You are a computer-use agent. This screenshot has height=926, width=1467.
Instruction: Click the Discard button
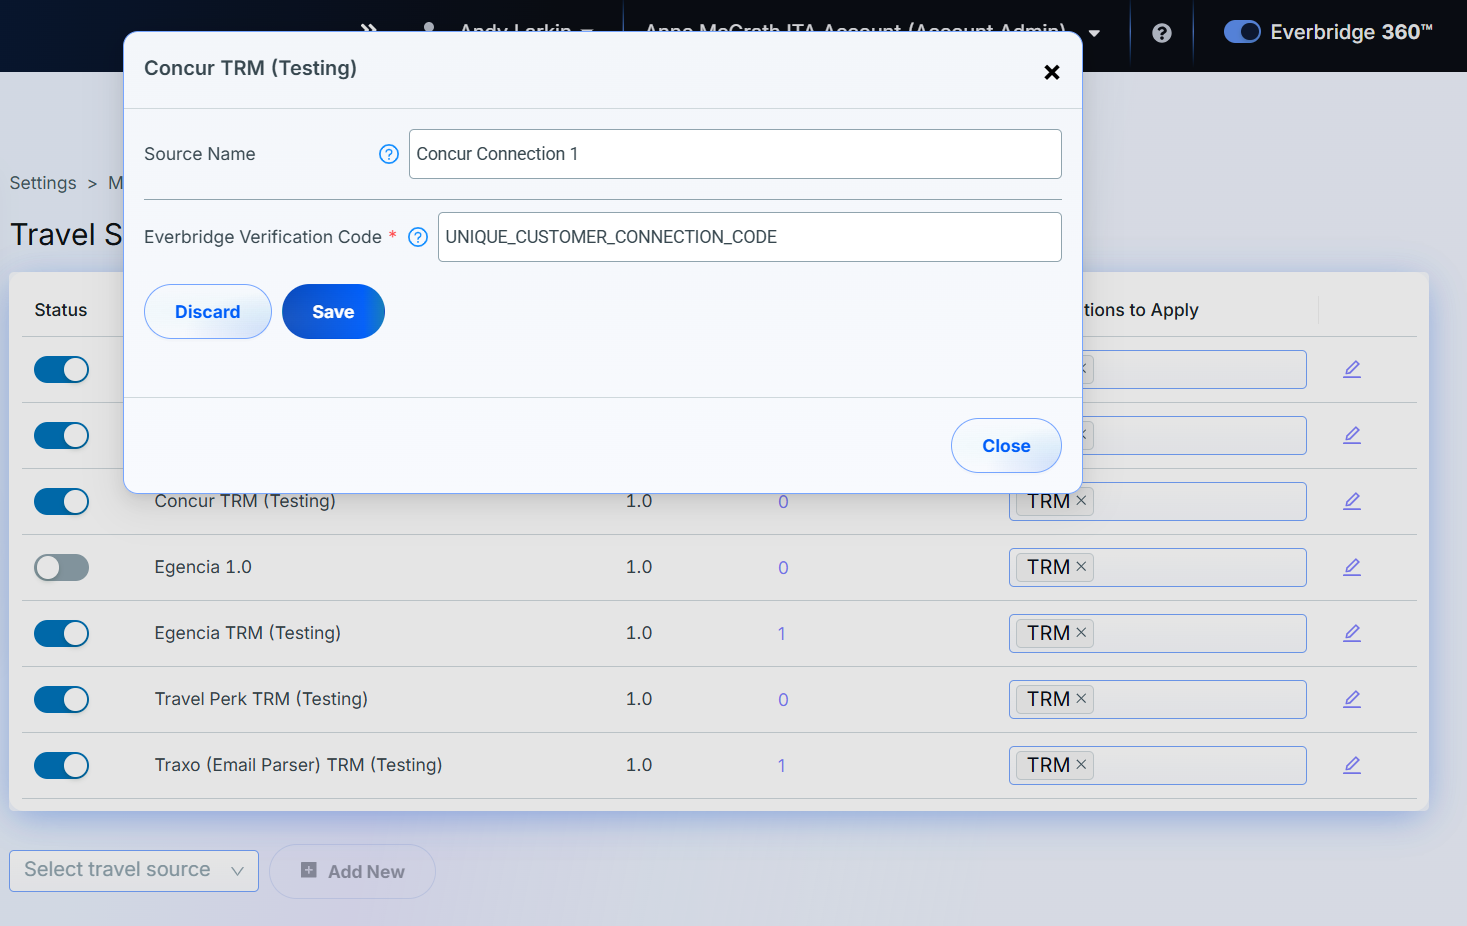click(208, 312)
